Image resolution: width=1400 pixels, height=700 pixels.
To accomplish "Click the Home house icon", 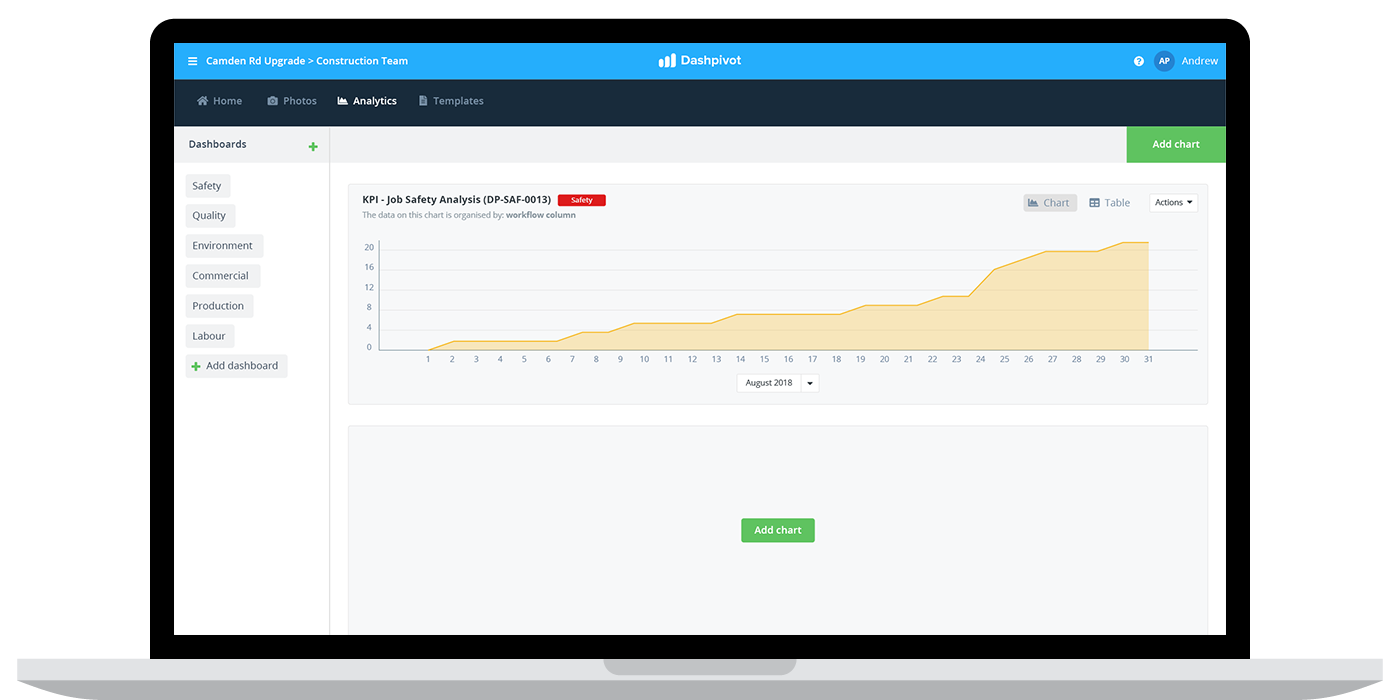I will pyautogui.click(x=203, y=101).
